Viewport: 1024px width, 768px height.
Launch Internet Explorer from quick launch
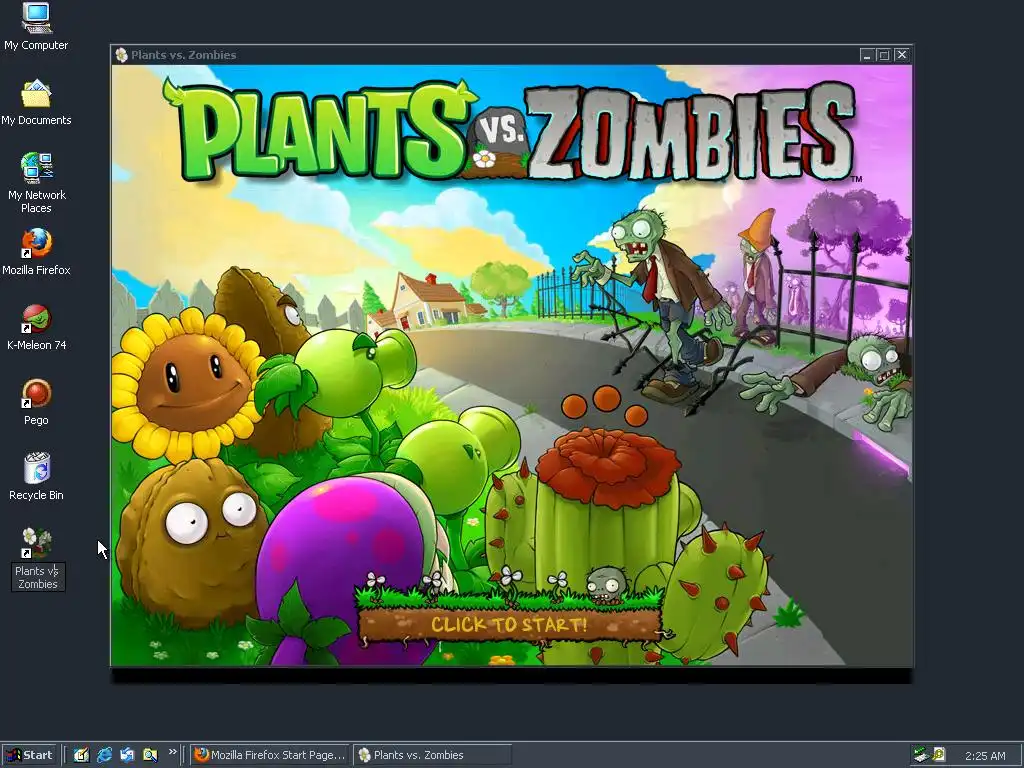coord(104,755)
